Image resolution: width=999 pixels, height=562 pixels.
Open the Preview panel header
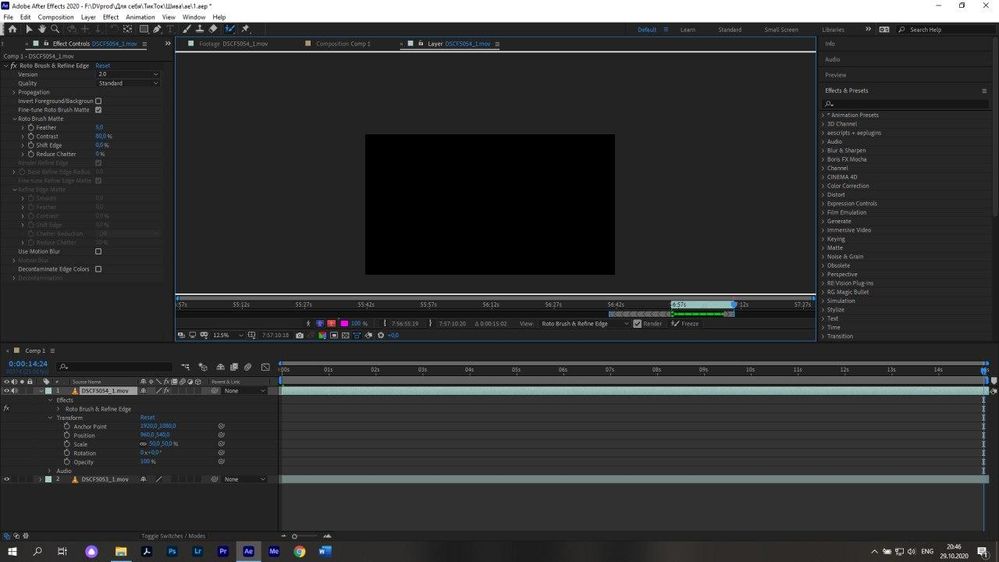(835, 75)
